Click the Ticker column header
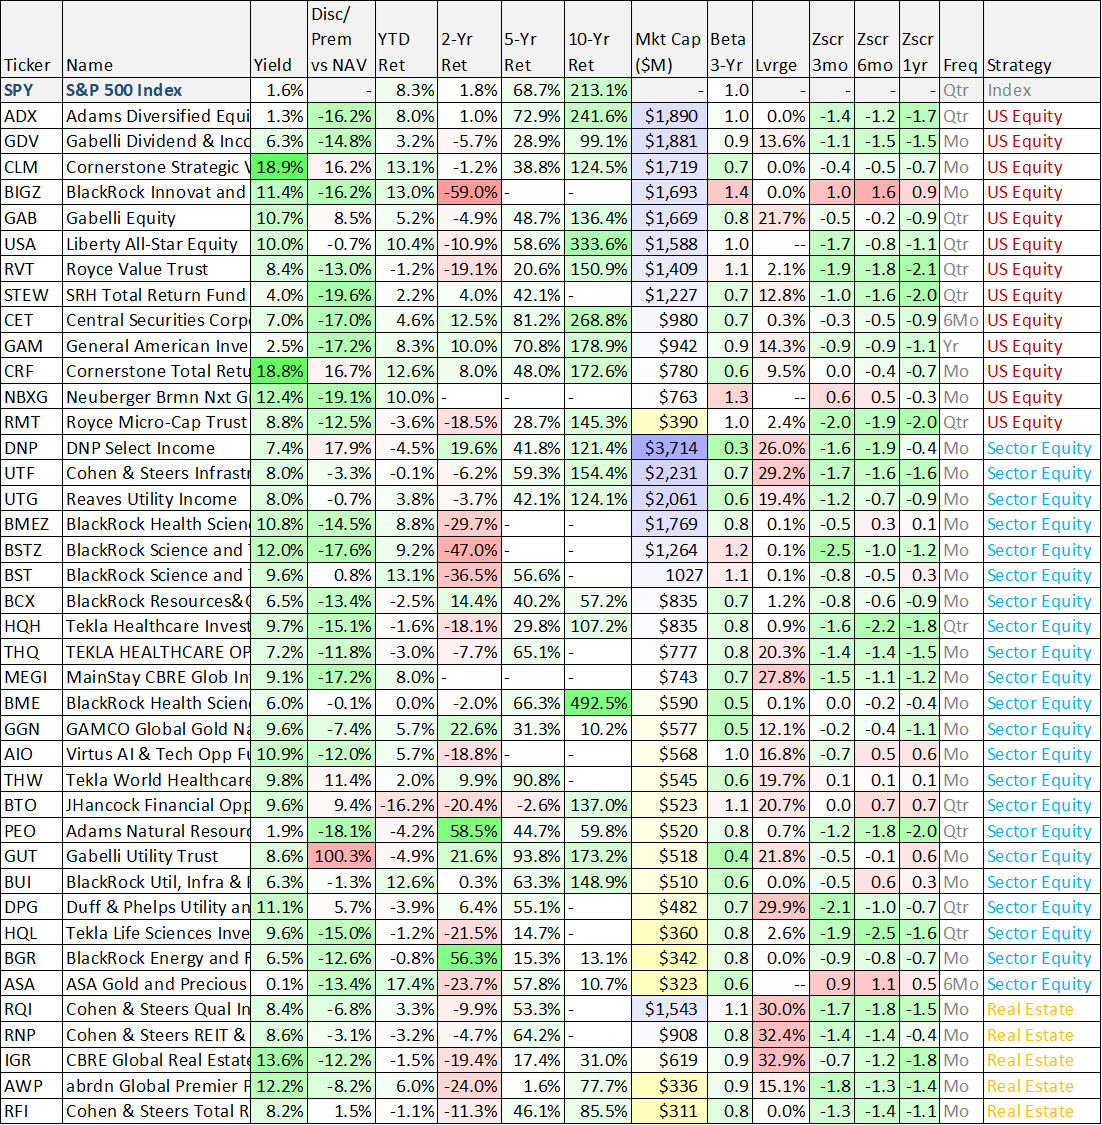 coord(32,39)
